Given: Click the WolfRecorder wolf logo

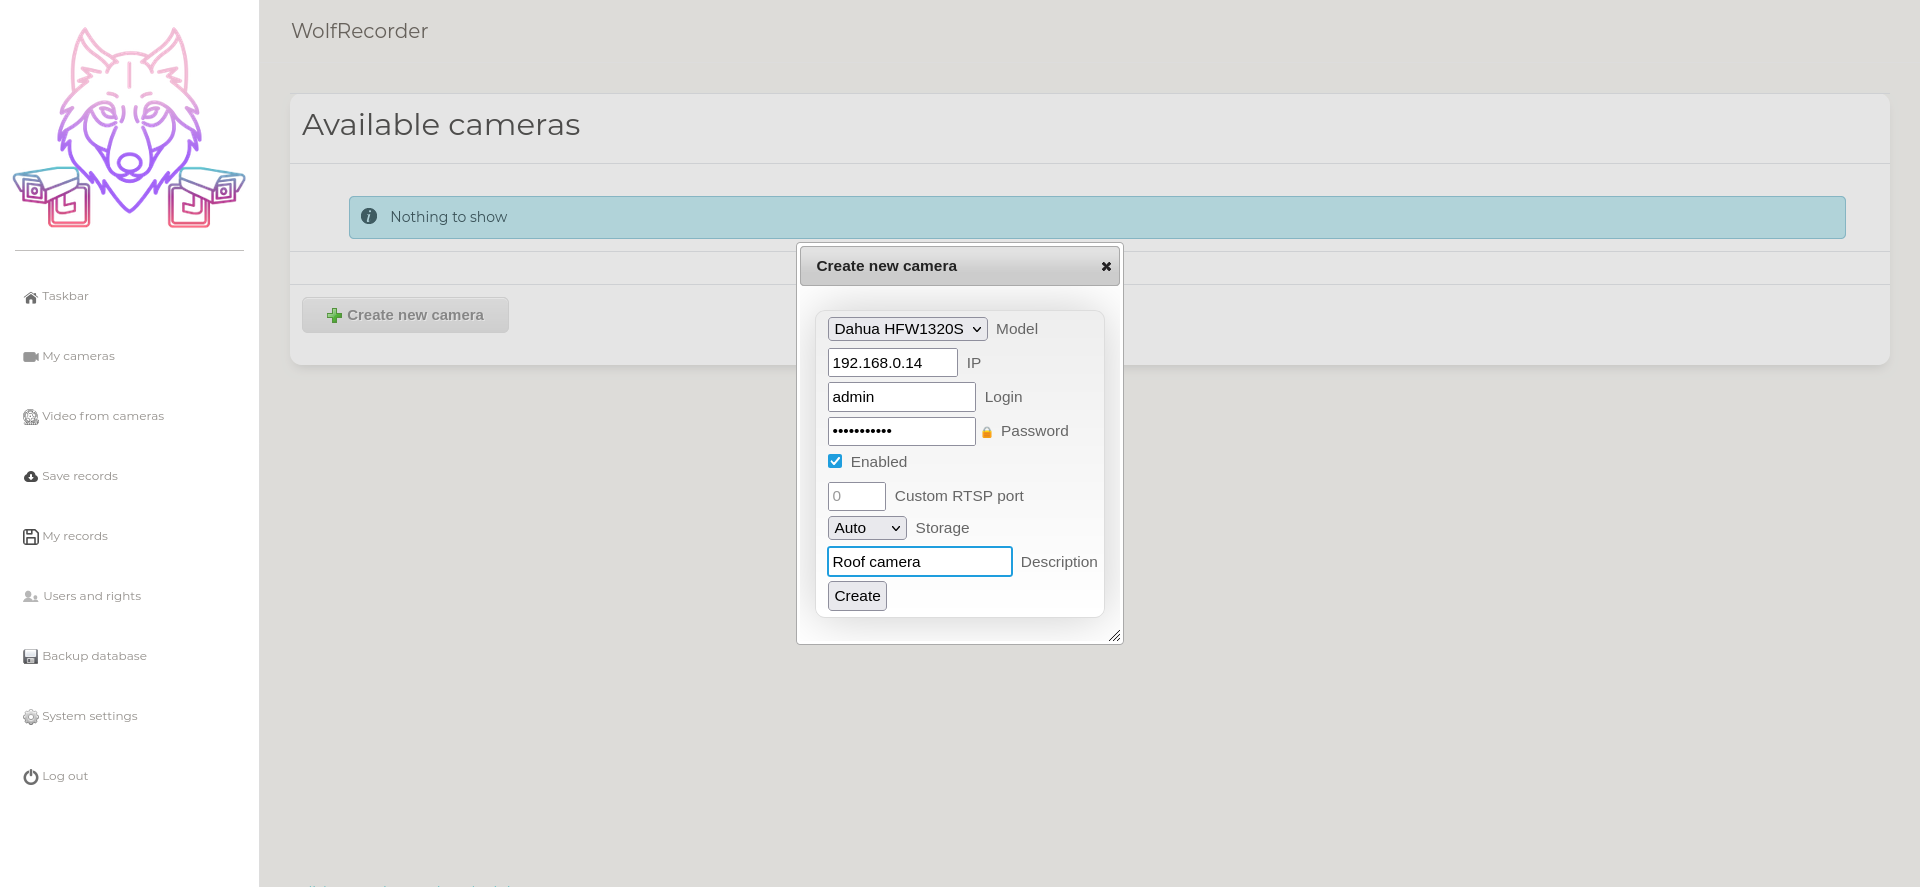Looking at the screenshot, I should [129, 128].
